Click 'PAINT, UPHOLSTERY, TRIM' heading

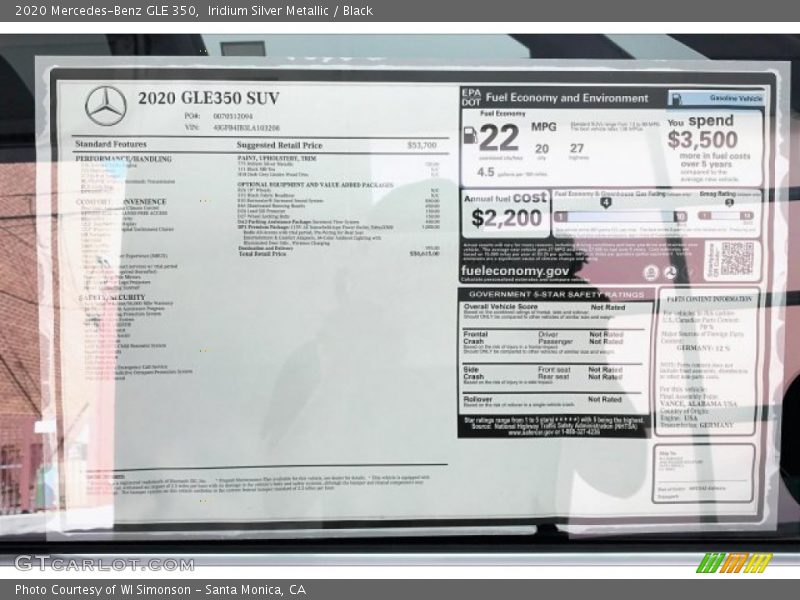(x=277, y=159)
